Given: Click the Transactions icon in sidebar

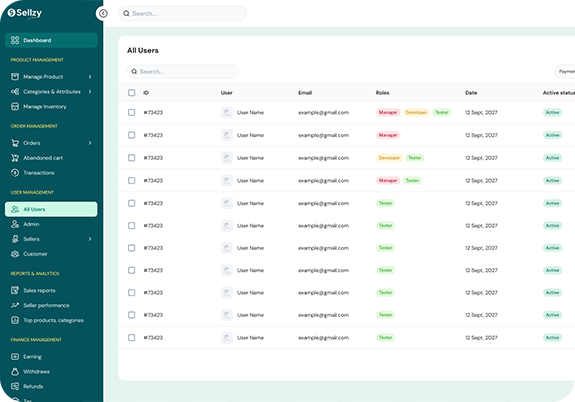Looking at the screenshot, I should click(x=15, y=173).
